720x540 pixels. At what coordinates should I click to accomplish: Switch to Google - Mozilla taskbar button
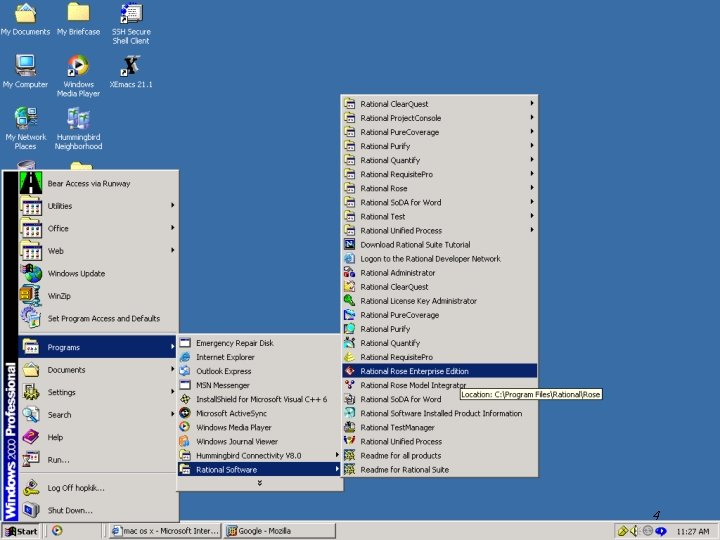pyautogui.click(x=280, y=531)
